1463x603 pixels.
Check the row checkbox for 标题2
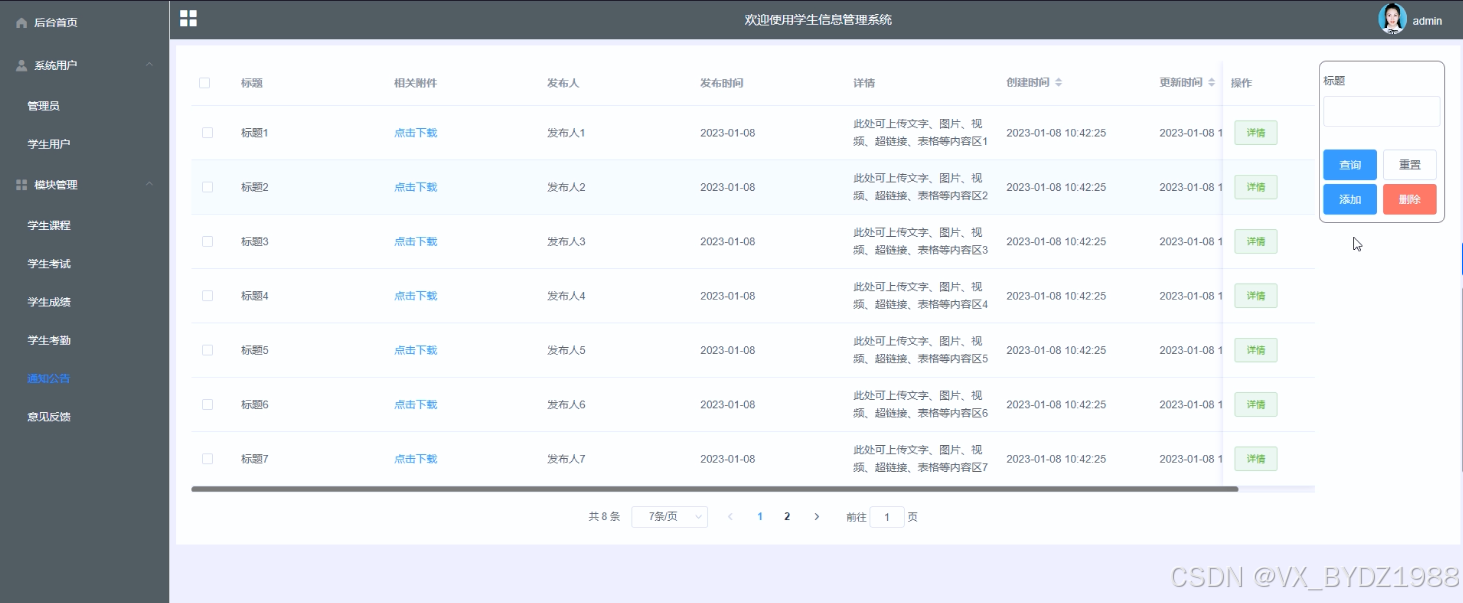[x=207, y=187]
